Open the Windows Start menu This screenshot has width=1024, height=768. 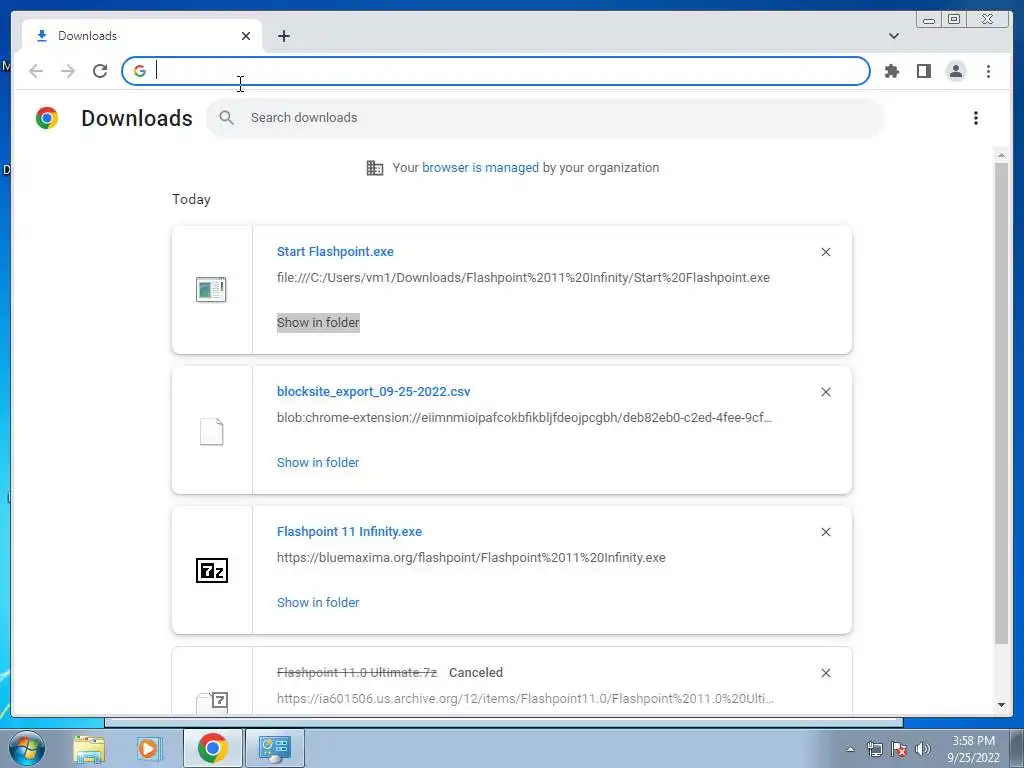pyautogui.click(x=26, y=748)
